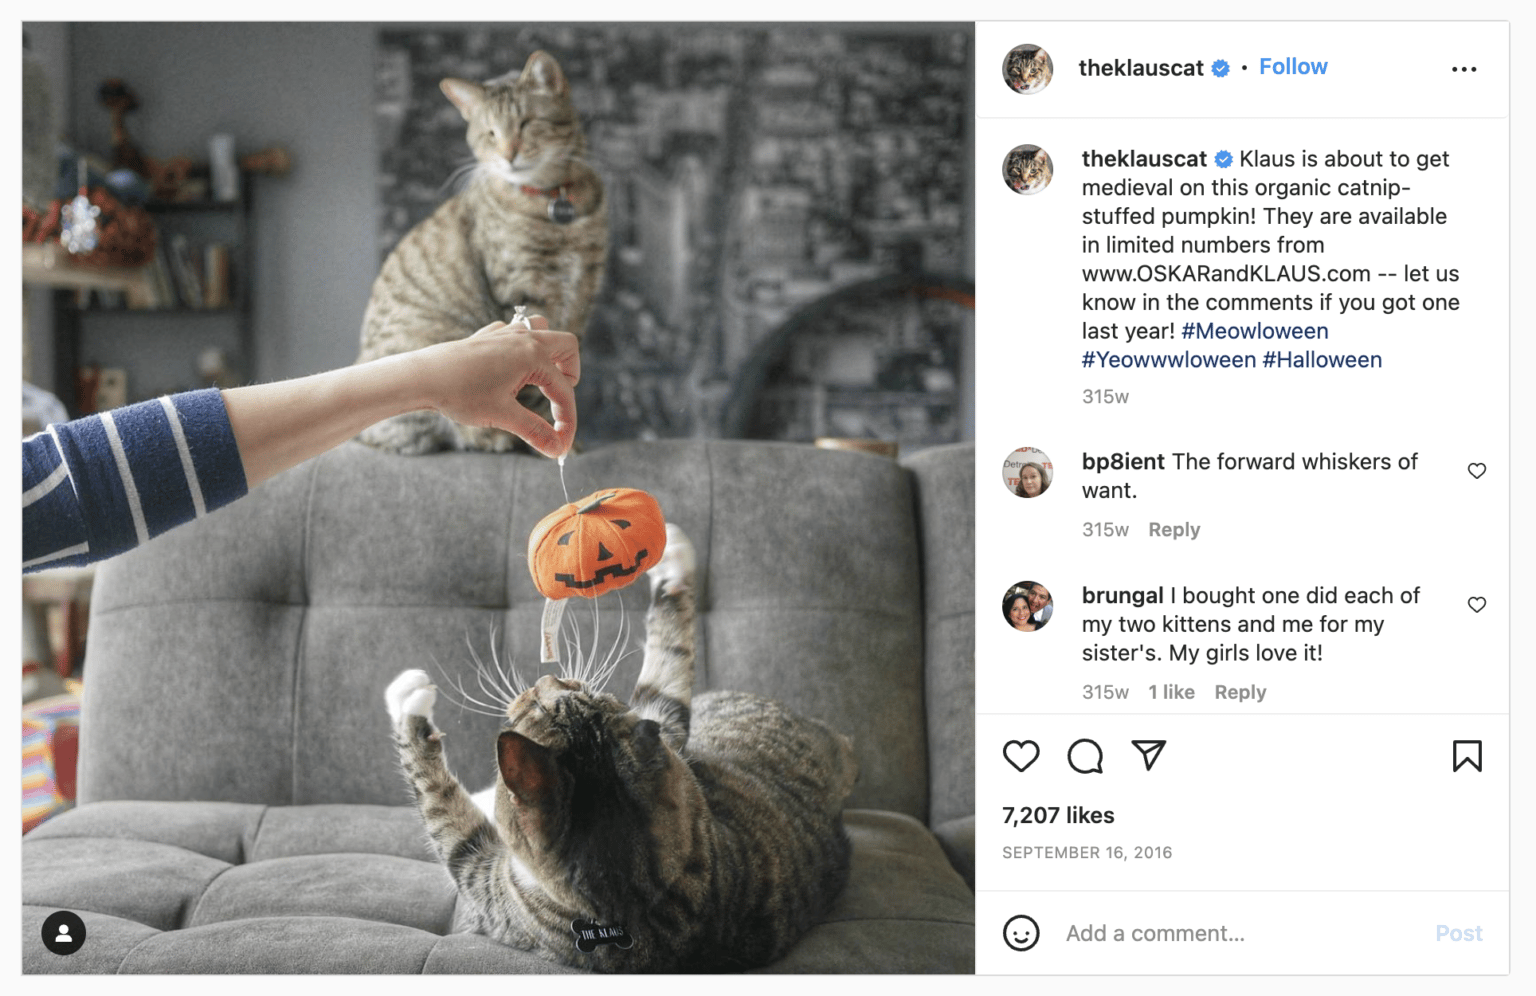The height and width of the screenshot is (996, 1536).
Task: Reply to bp8ient's comment
Action: pos(1174,530)
